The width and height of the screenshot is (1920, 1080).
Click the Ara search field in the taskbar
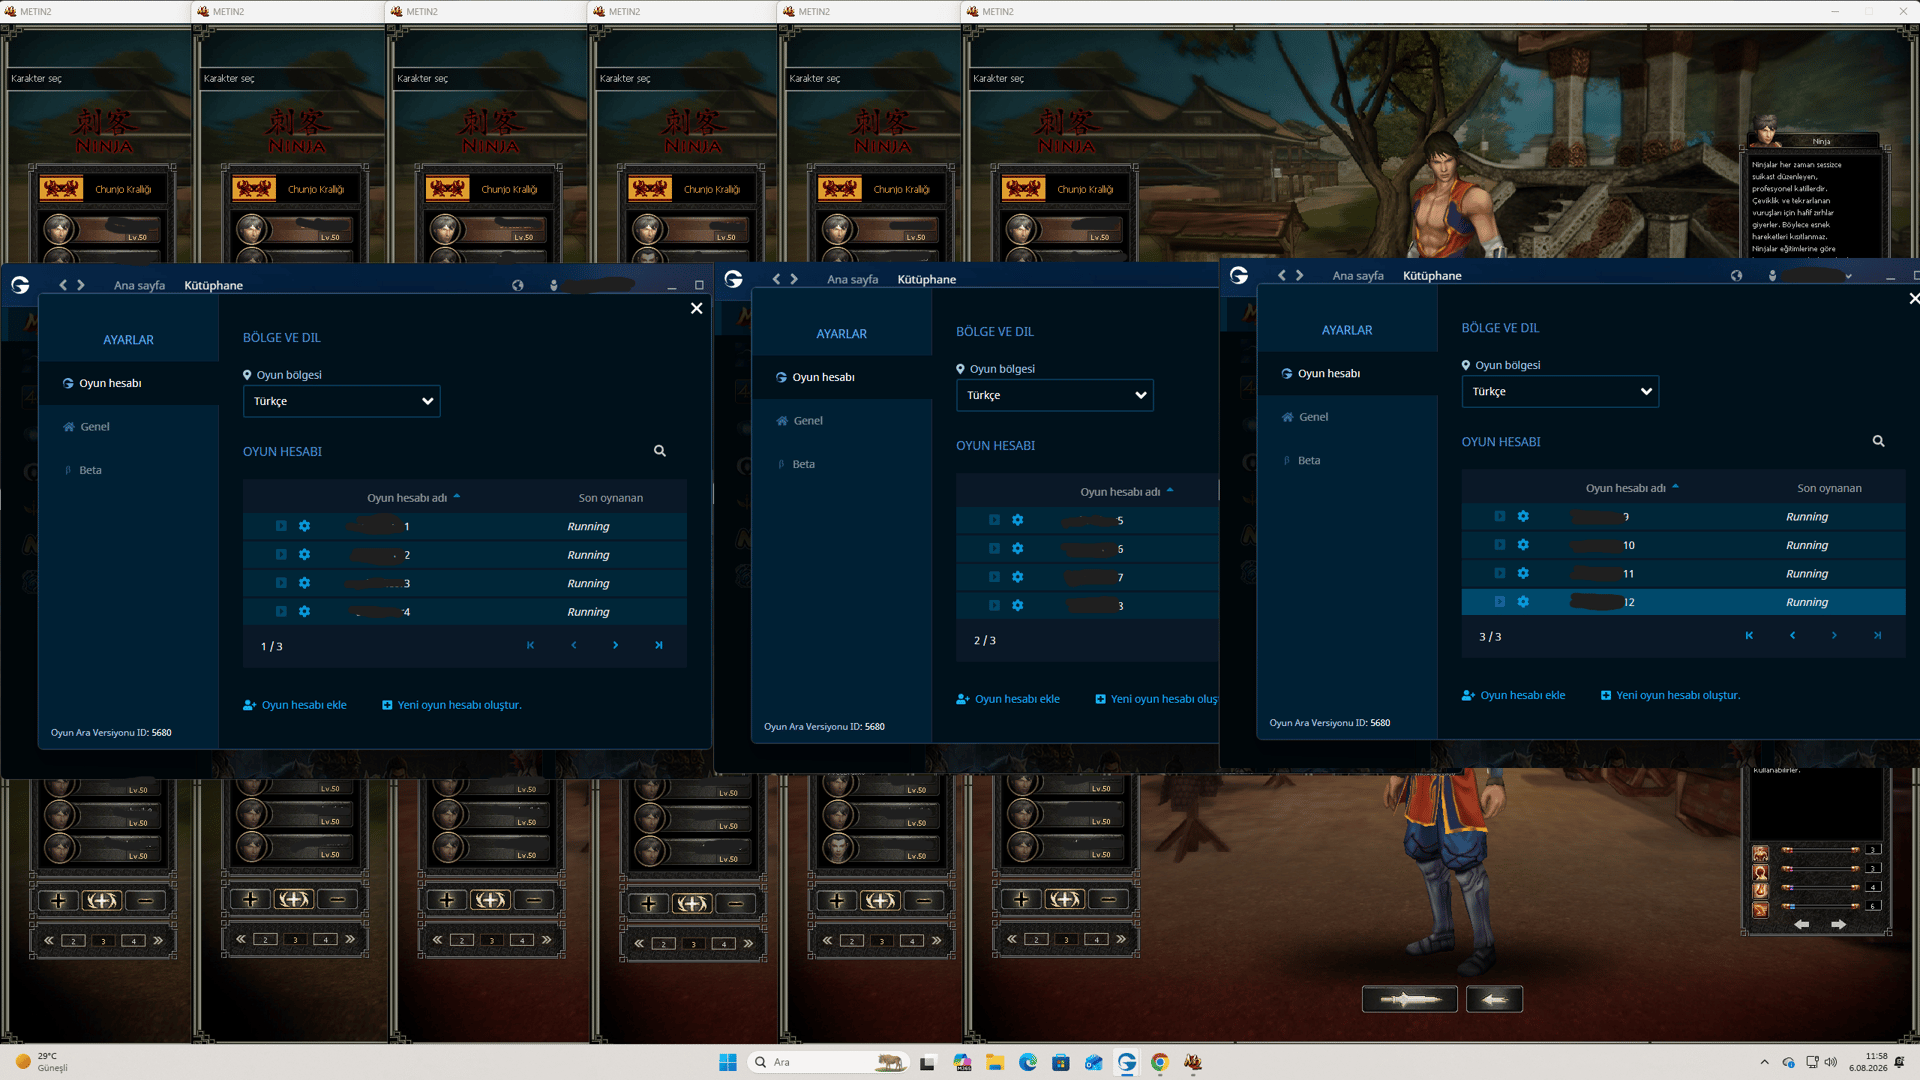point(828,1062)
